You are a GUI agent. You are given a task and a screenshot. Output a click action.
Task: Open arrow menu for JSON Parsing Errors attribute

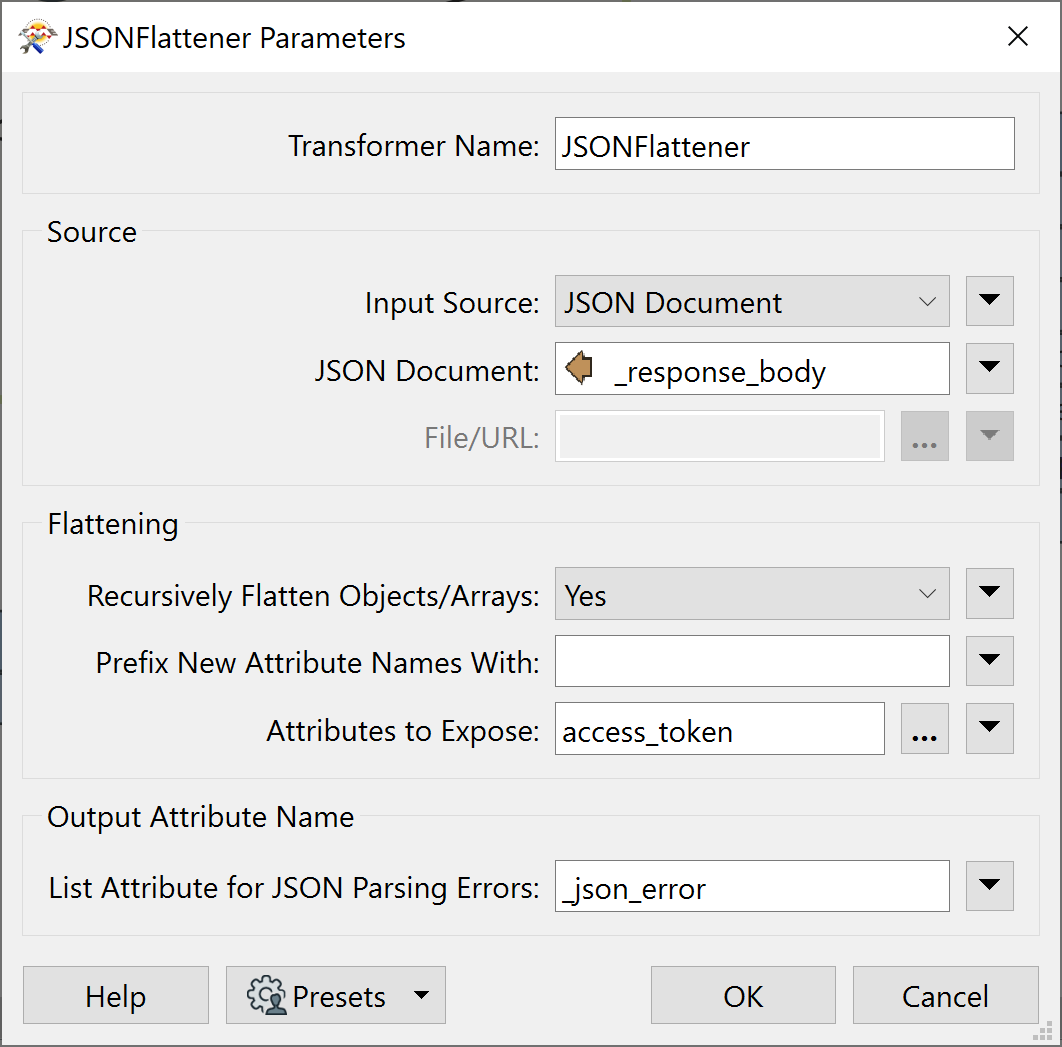(989, 886)
